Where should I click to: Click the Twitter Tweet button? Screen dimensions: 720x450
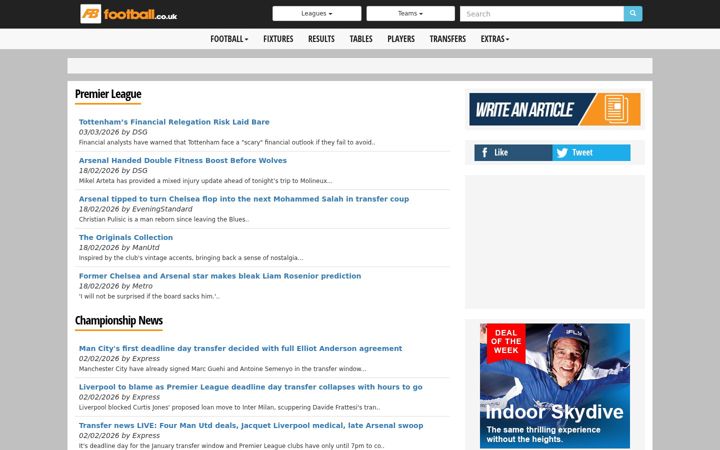pos(591,152)
